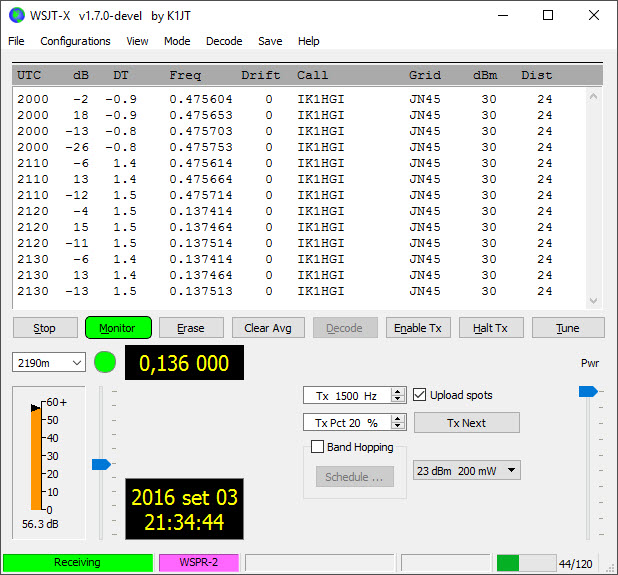Viewport: 618px width, 575px height.
Task: Expand the 23 dBm 200 mW power dropdown
Action: 466,470
